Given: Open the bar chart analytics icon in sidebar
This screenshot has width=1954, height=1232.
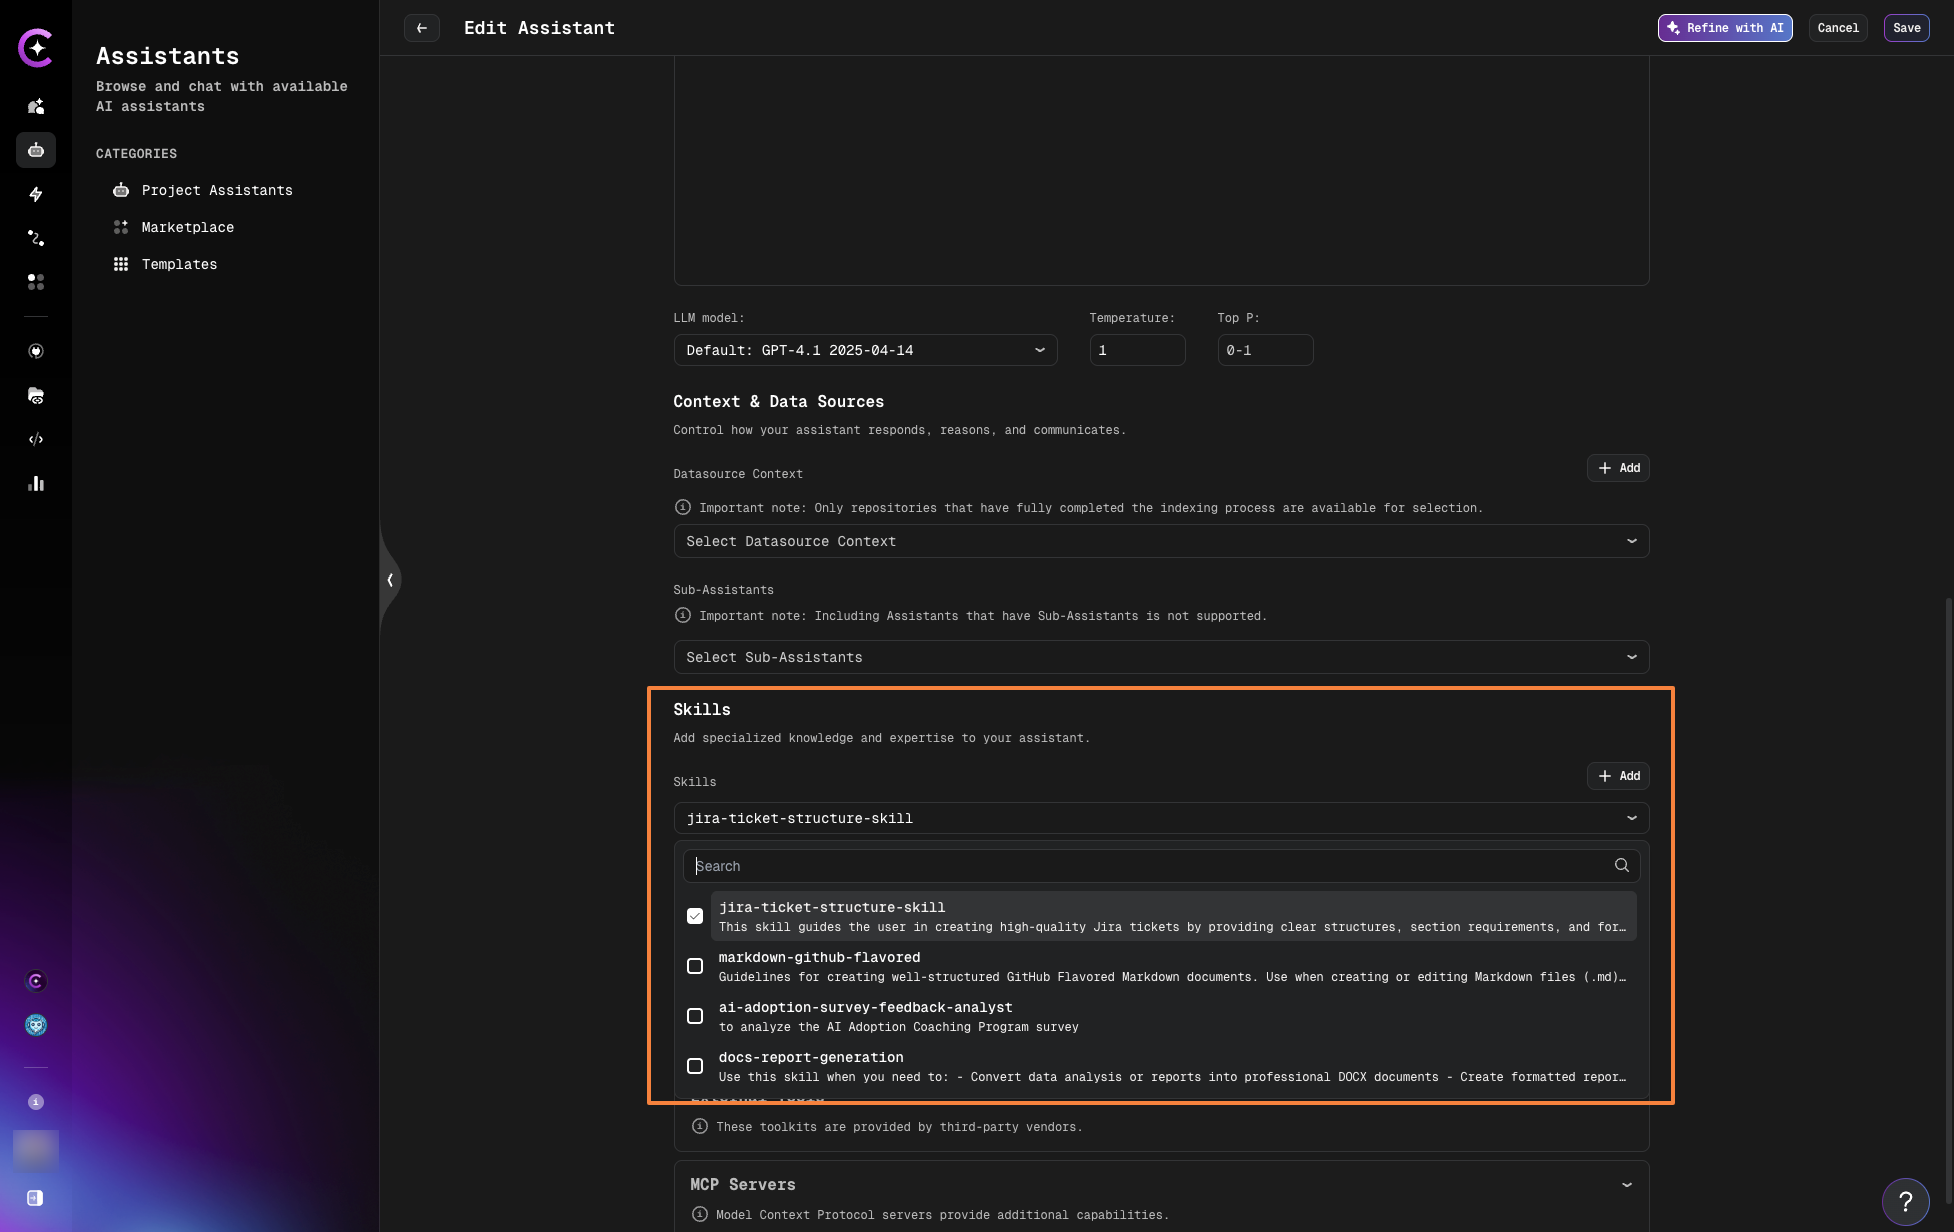Looking at the screenshot, I should point(36,483).
